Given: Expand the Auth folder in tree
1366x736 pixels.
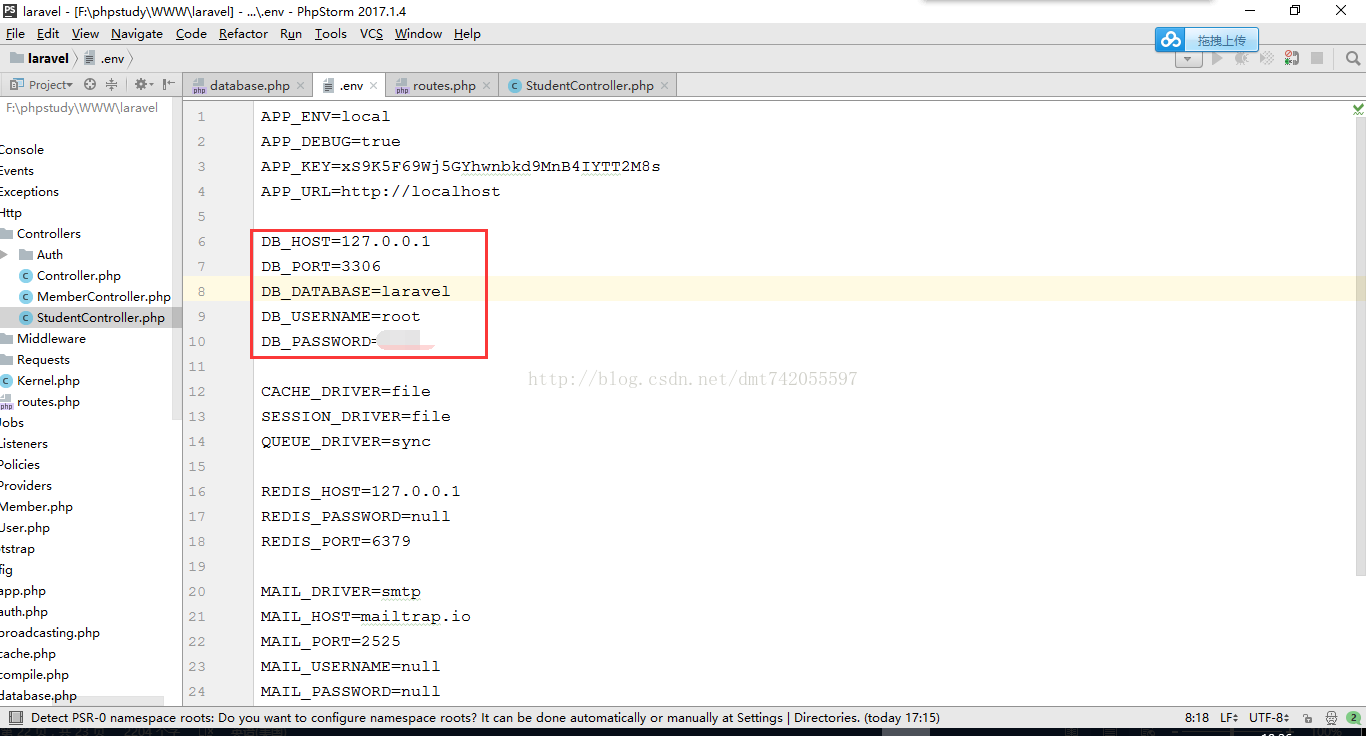Looking at the screenshot, I should [5, 255].
